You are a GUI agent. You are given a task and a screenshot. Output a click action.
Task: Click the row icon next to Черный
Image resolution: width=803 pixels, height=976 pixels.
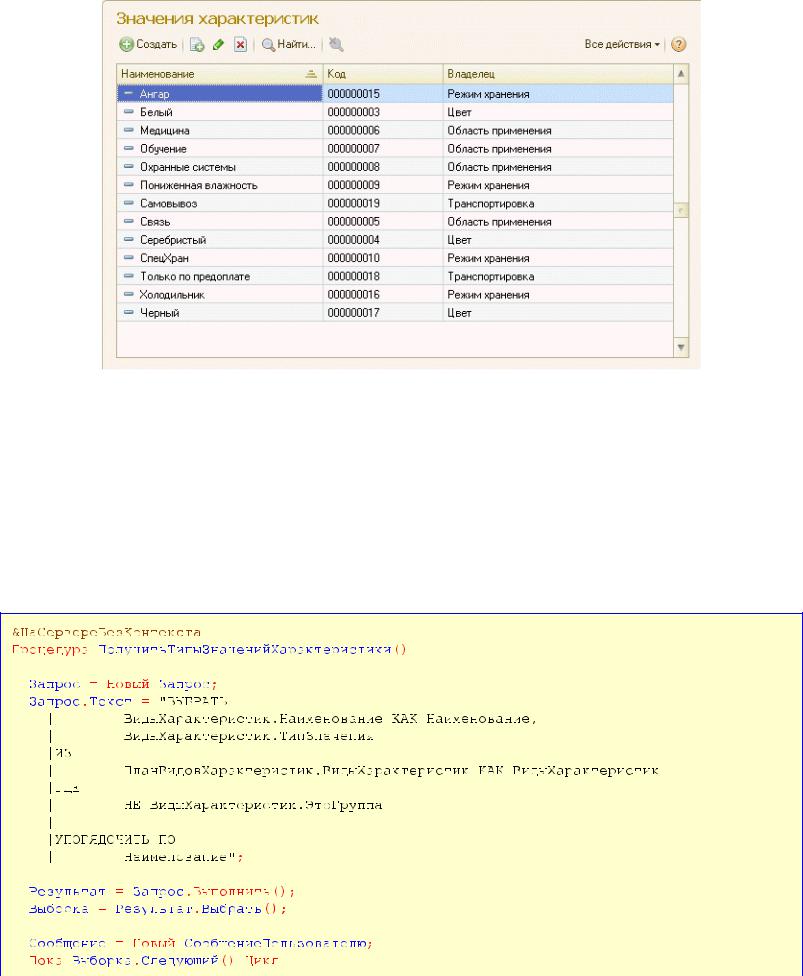[x=128, y=312]
